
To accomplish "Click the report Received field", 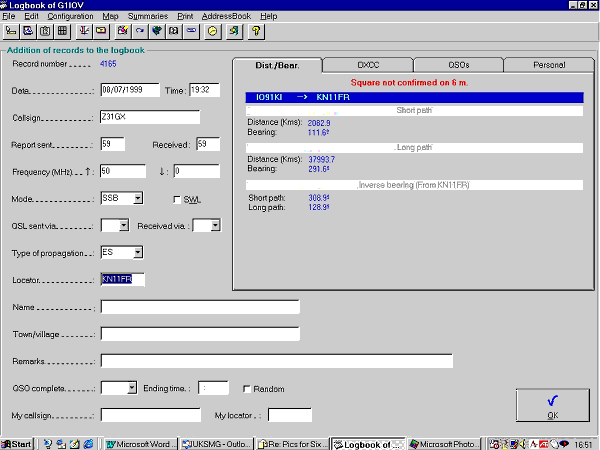I will coord(208,144).
